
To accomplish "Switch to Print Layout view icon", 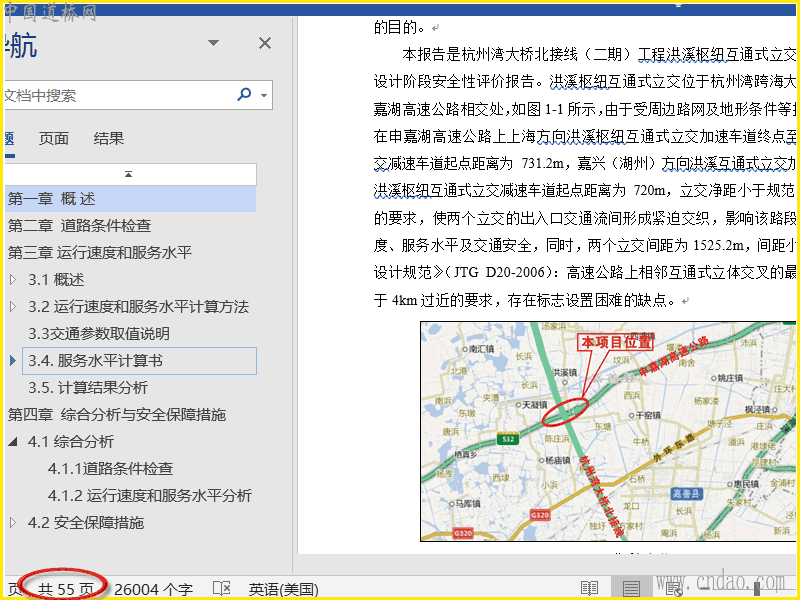I will tap(631, 588).
